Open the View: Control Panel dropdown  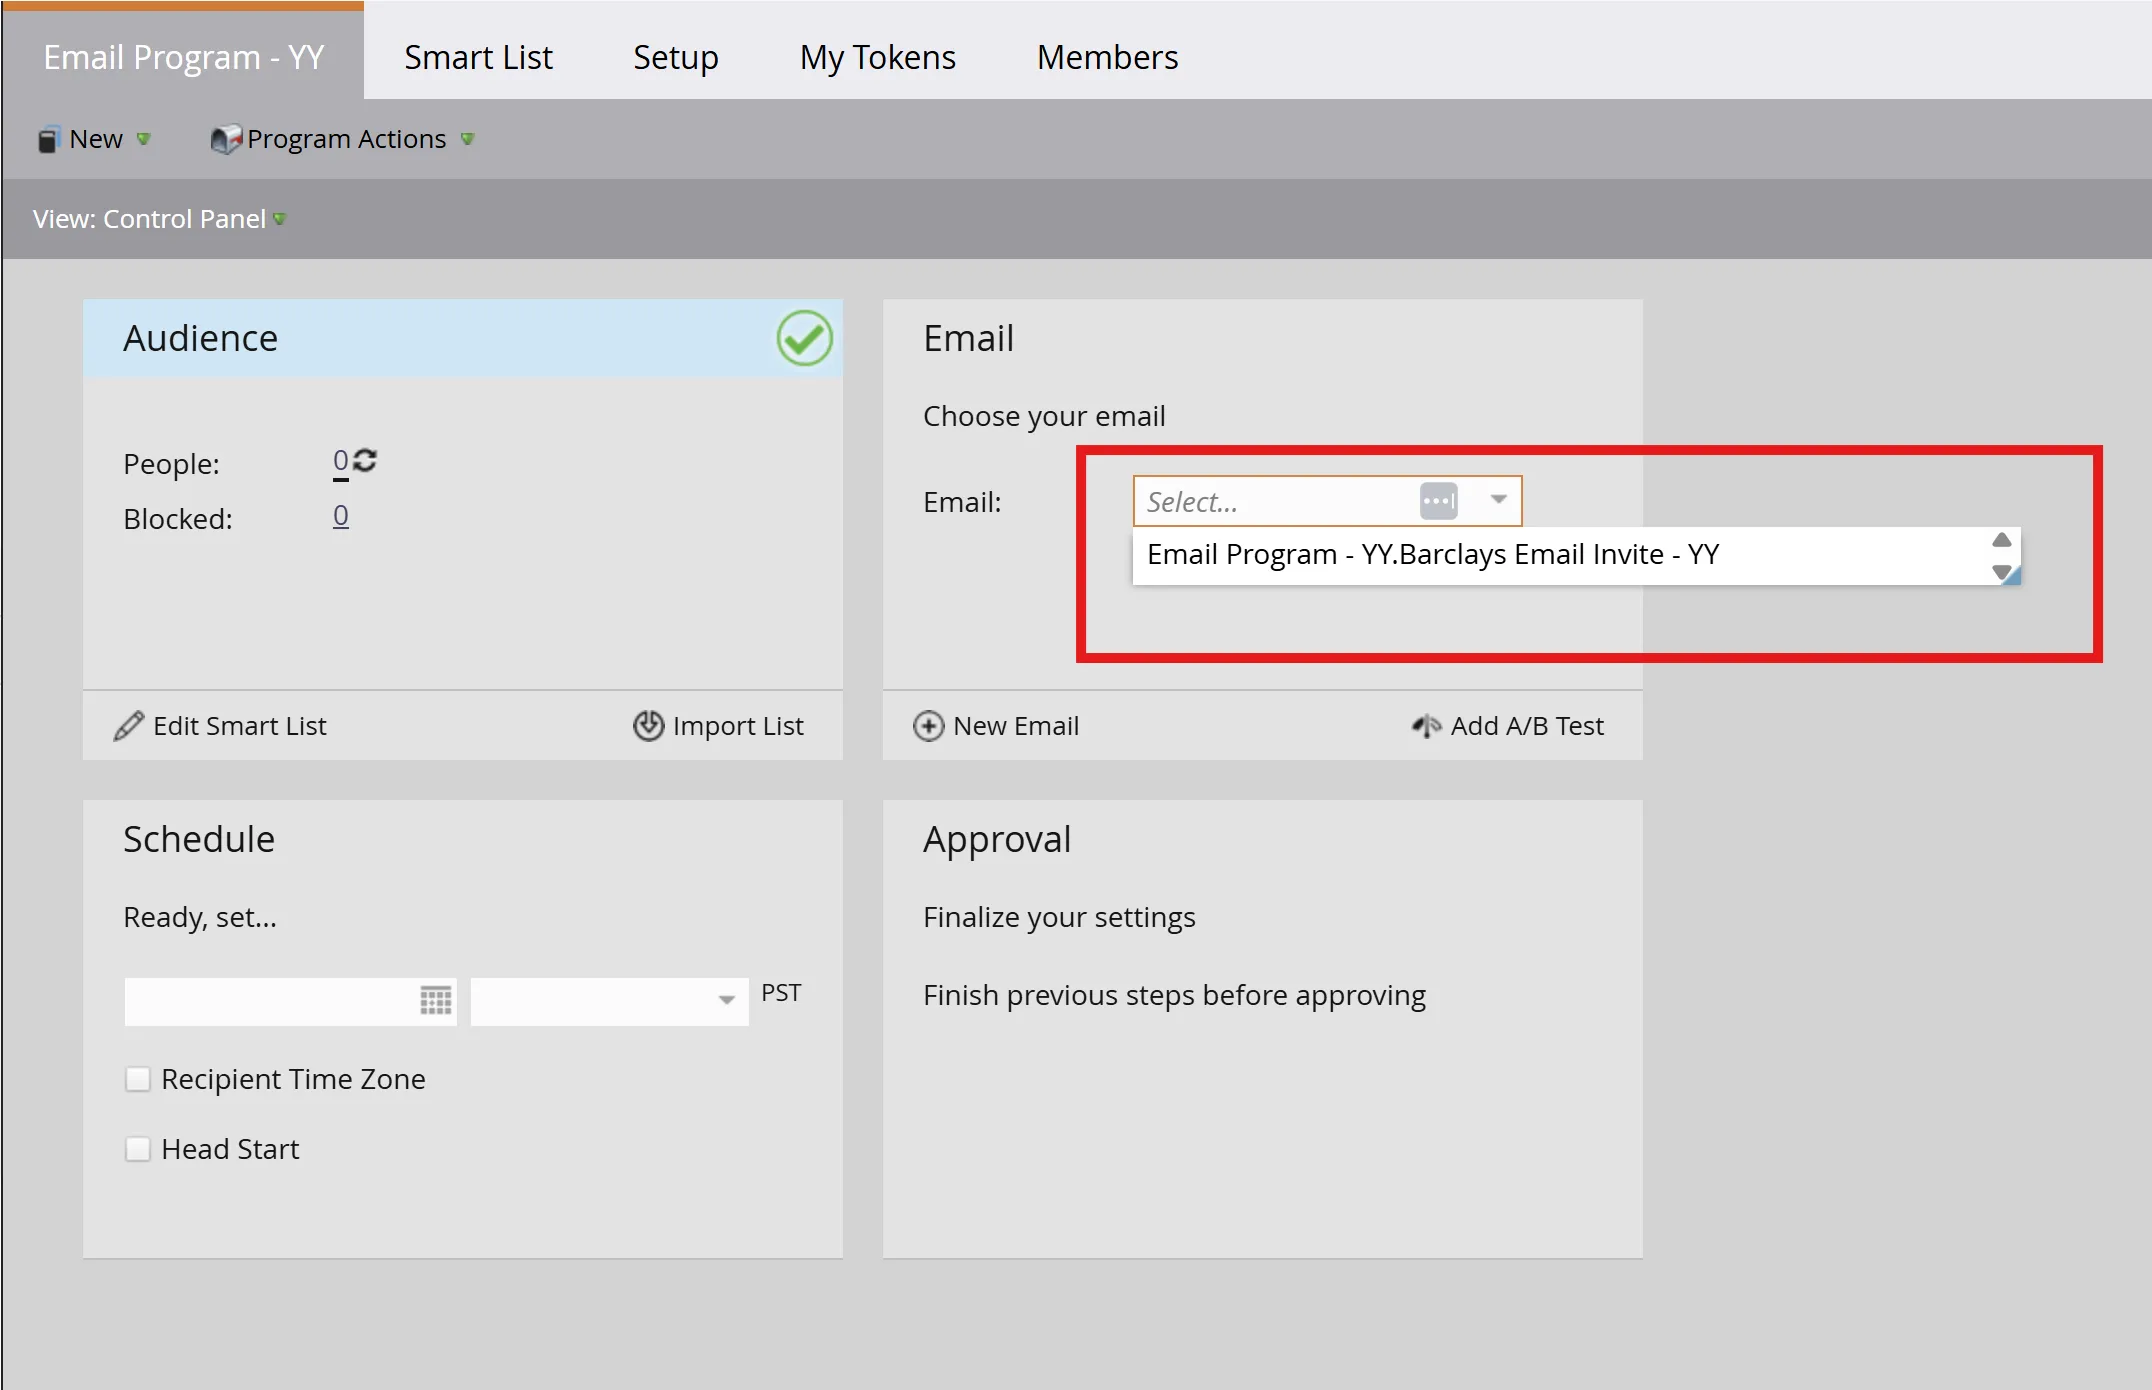[x=159, y=219]
